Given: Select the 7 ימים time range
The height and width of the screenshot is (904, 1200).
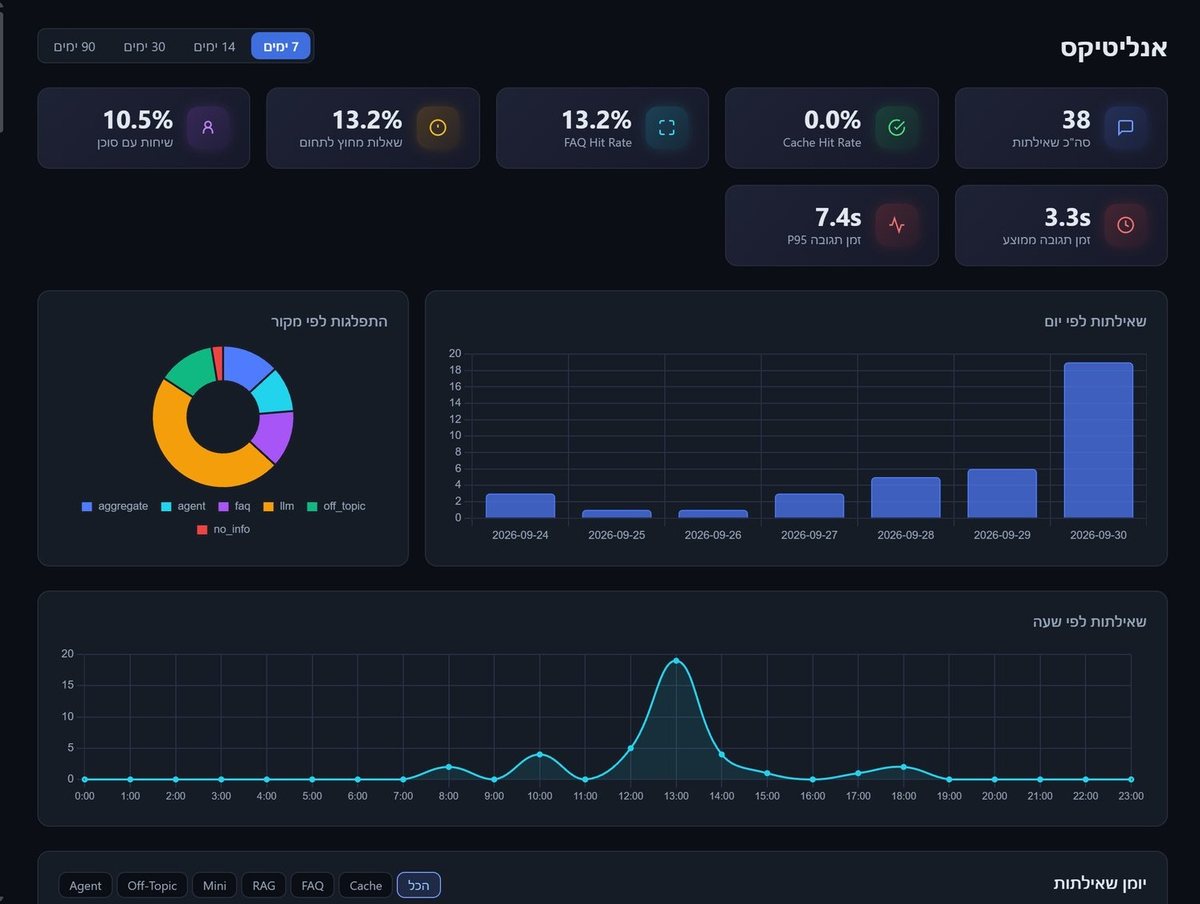Looking at the screenshot, I should point(281,46).
